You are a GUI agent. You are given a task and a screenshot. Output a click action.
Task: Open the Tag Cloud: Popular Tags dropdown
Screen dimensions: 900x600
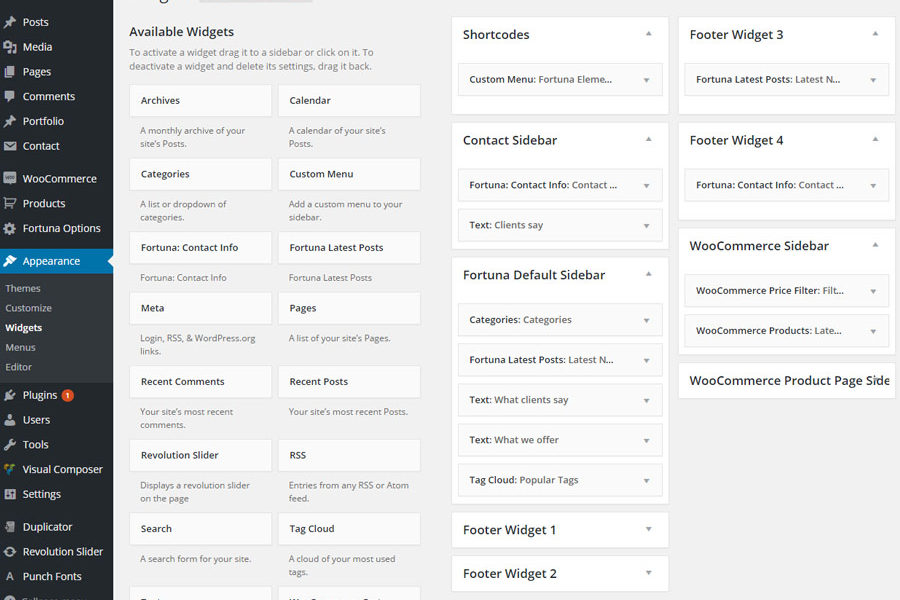646,481
